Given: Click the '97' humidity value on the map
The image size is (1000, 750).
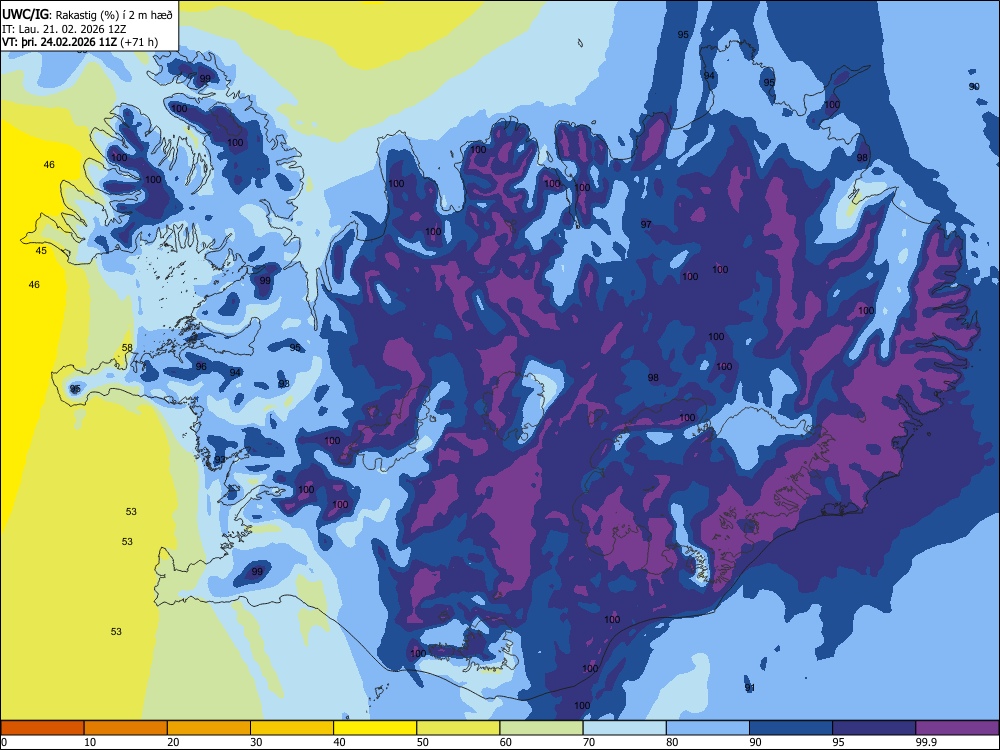Looking at the screenshot, I should tap(646, 224).
